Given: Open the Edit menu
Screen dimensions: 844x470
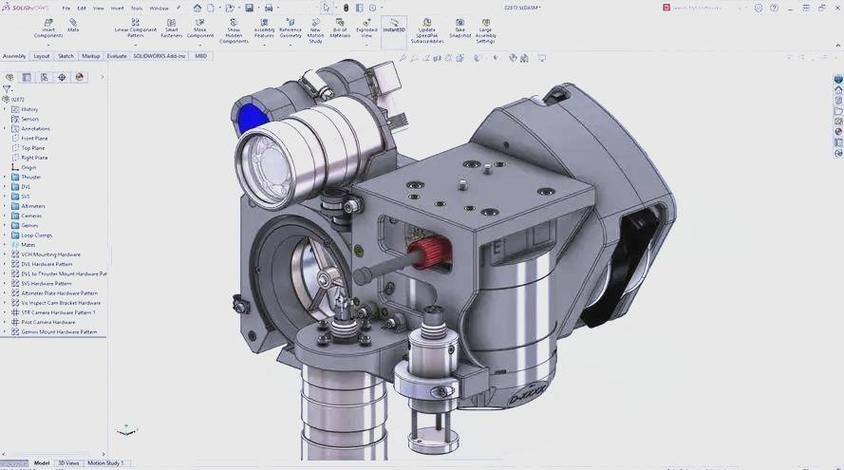Looking at the screenshot, I should (82, 8).
